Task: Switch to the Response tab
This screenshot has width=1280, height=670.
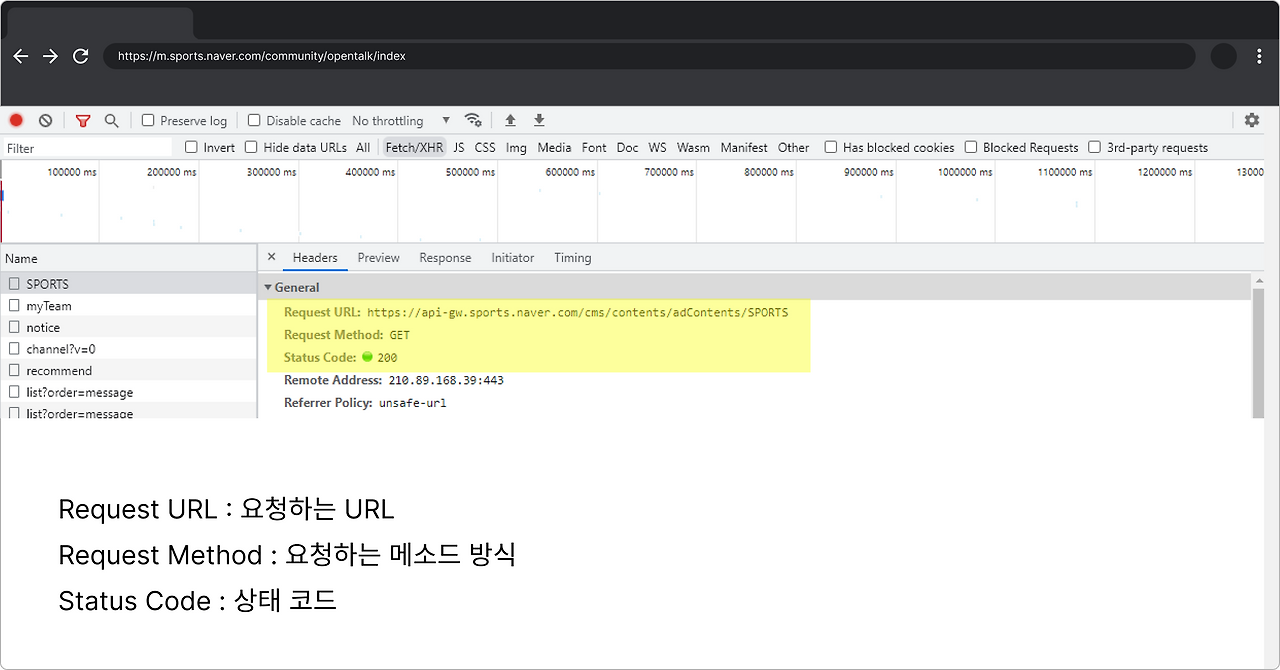Action: [445, 257]
